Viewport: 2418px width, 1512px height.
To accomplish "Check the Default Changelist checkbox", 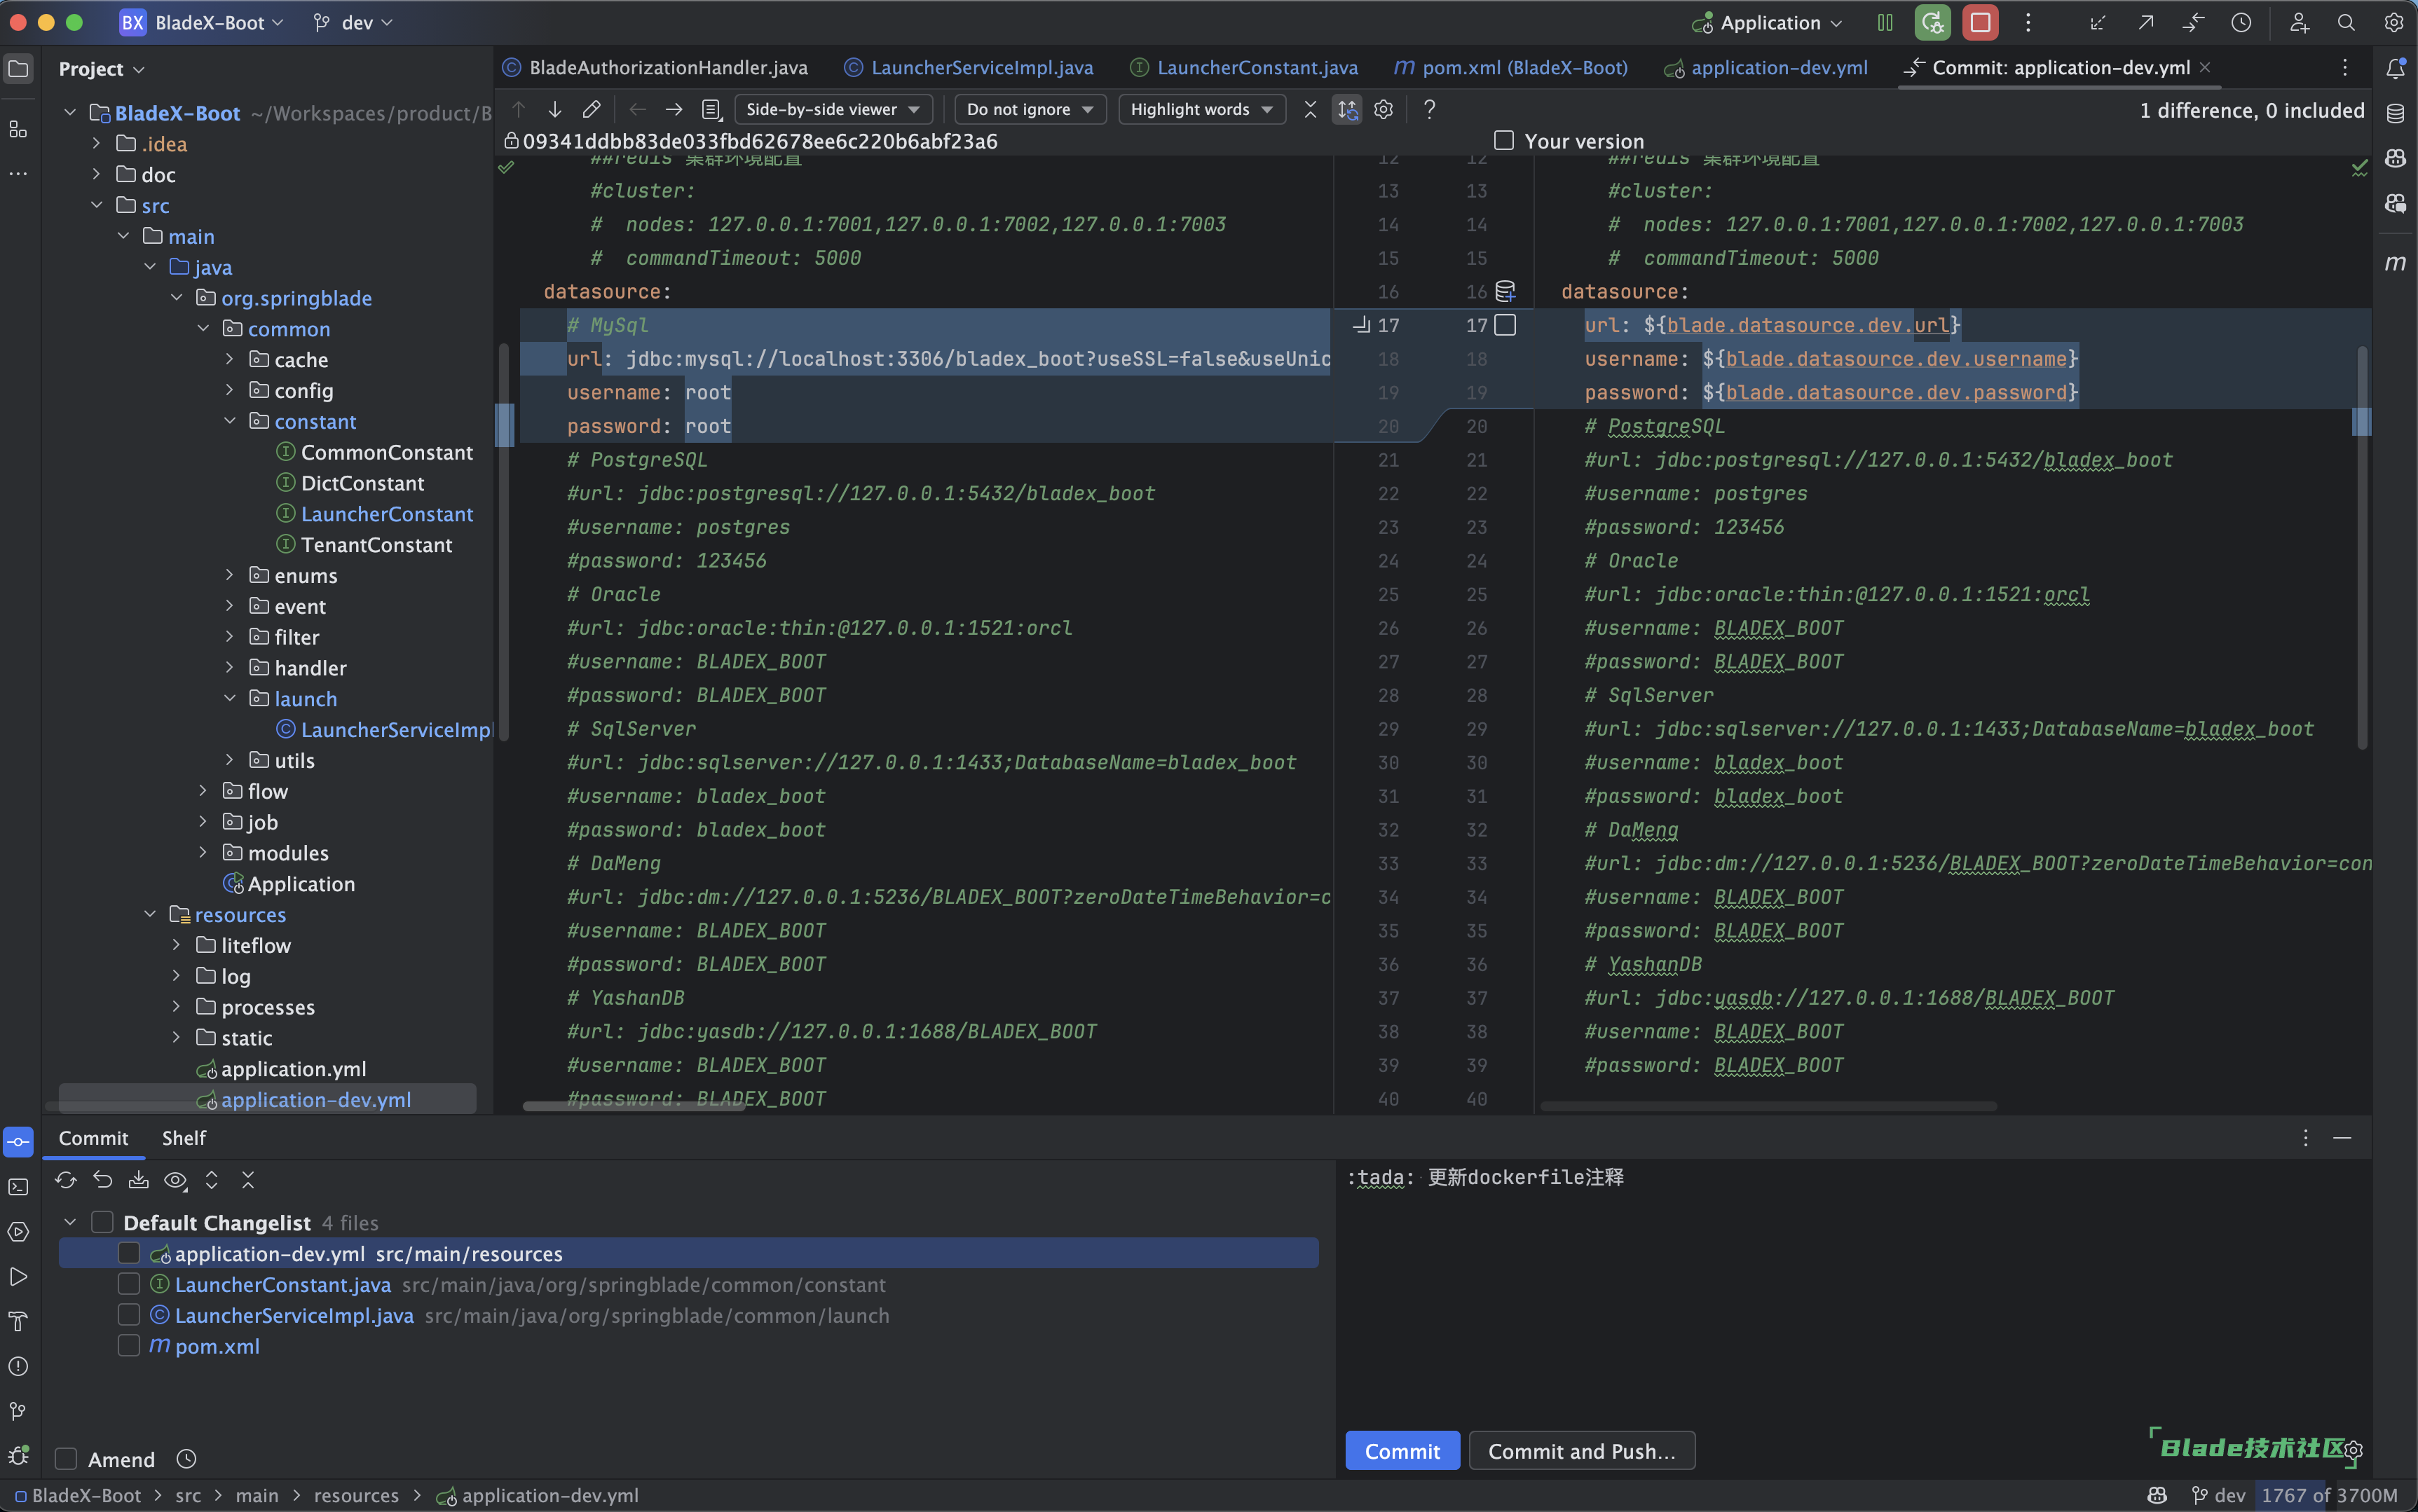I will click(x=102, y=1222).
